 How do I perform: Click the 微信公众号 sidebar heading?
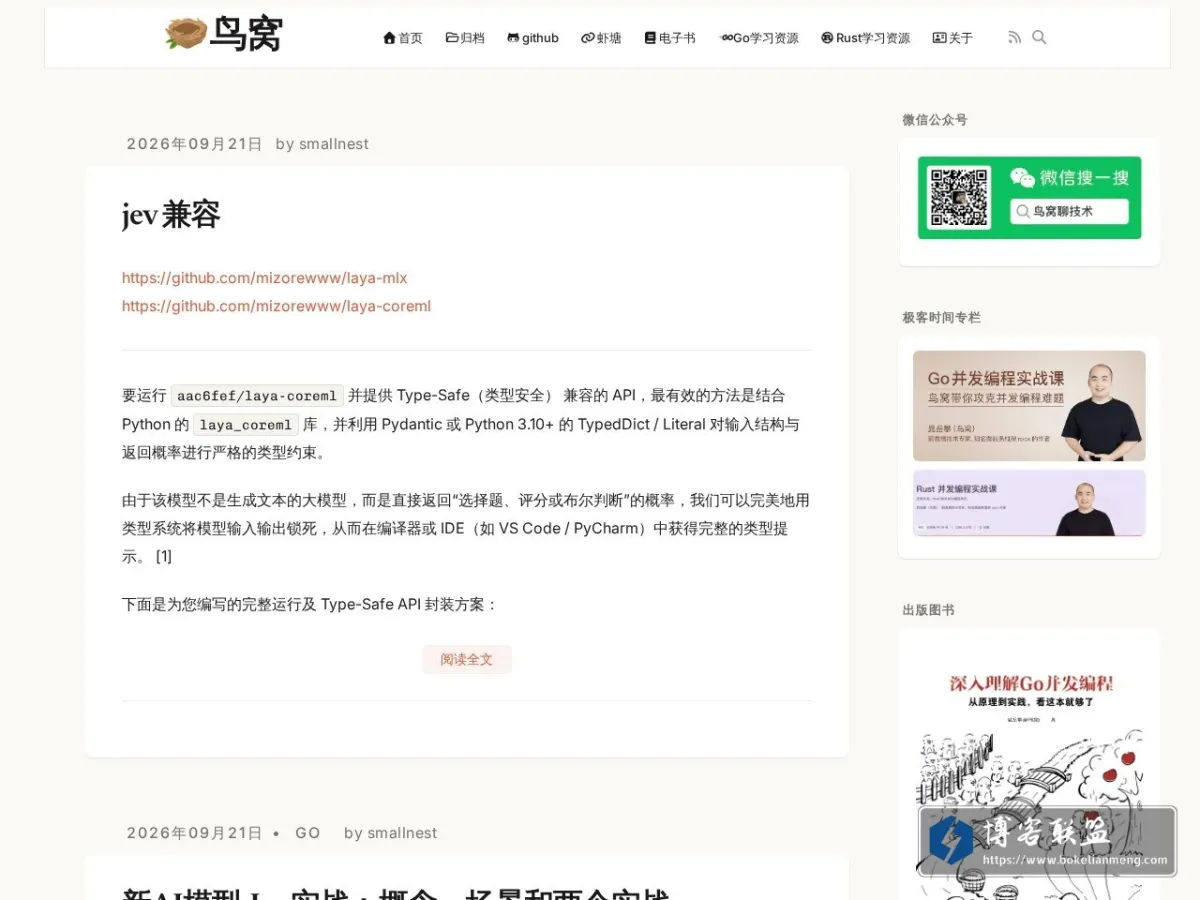coord(935,120)
